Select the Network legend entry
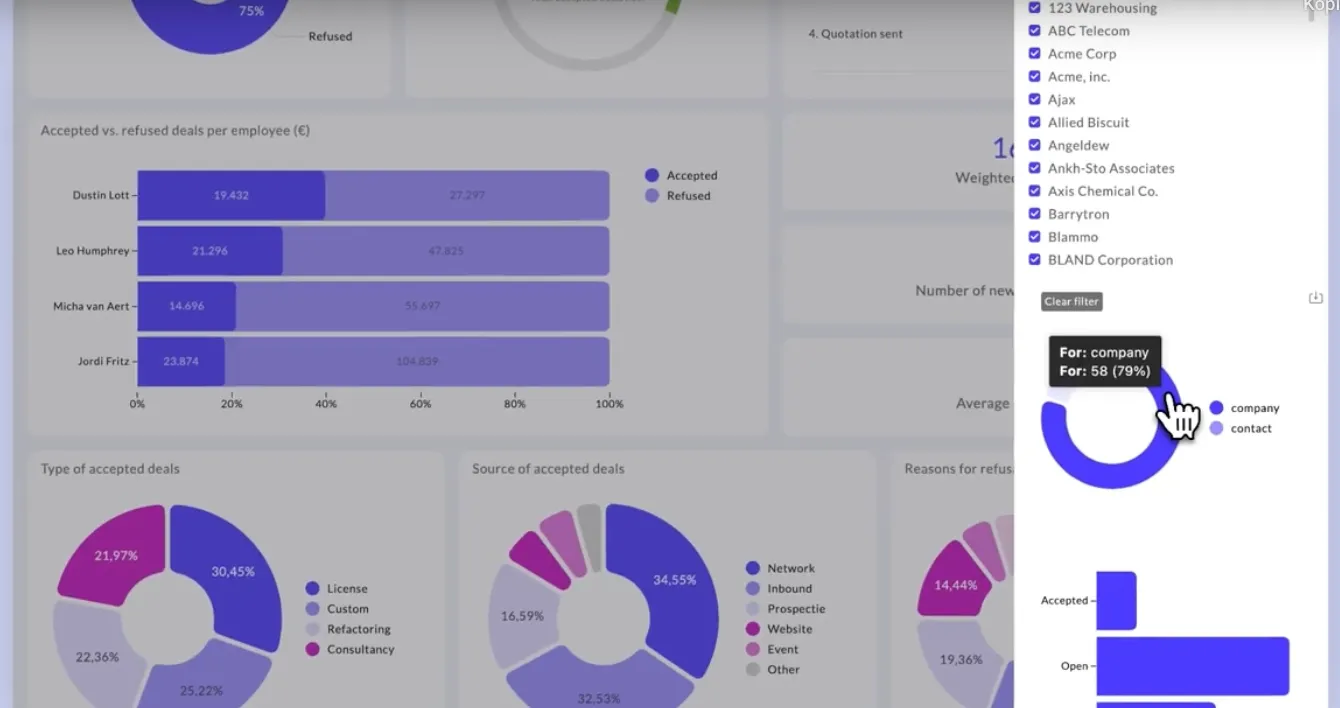This screenshot has height=708, width=1340. [780, 568]
